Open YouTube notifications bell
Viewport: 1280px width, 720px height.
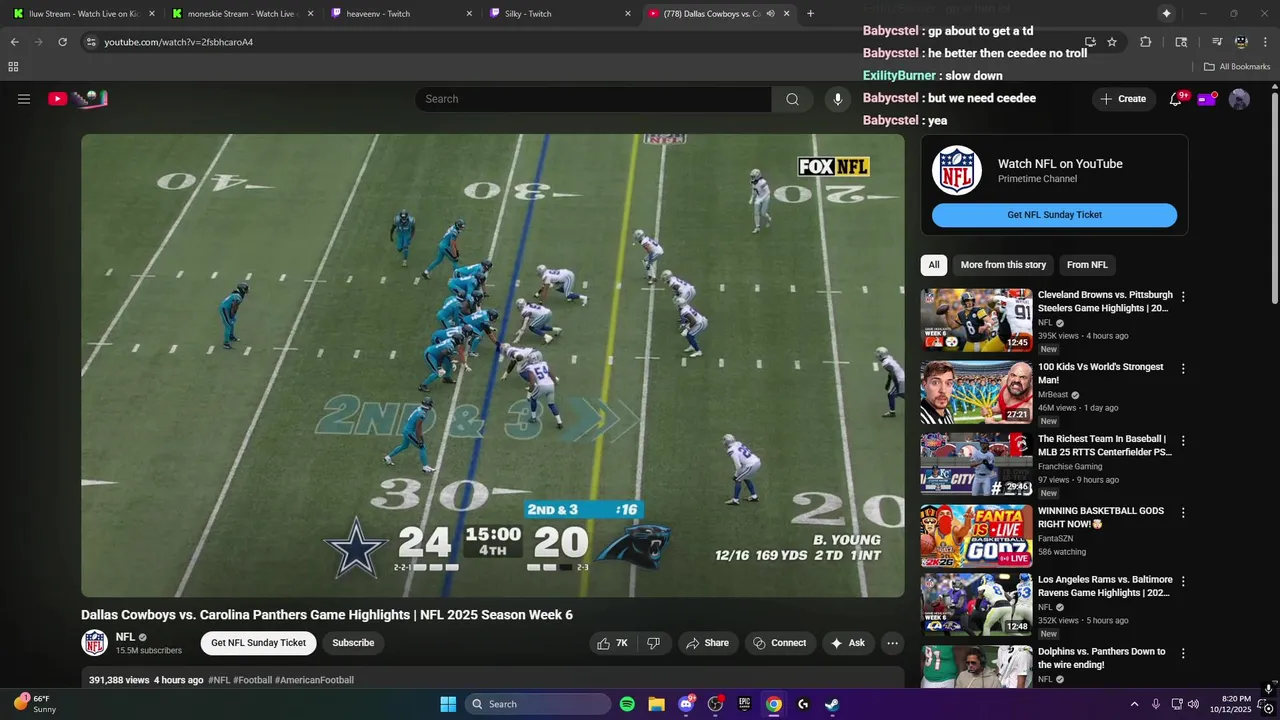click(x=1176, y=99)
